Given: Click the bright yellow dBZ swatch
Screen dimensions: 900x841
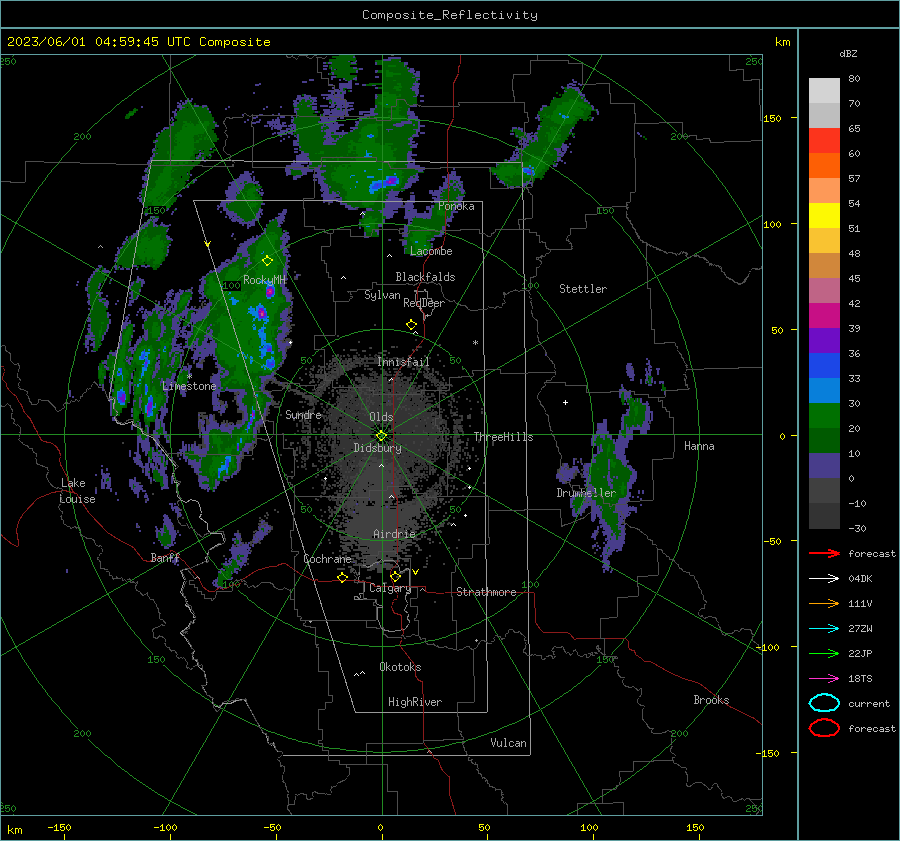Looking at the screenshot, I should [824, 215].
